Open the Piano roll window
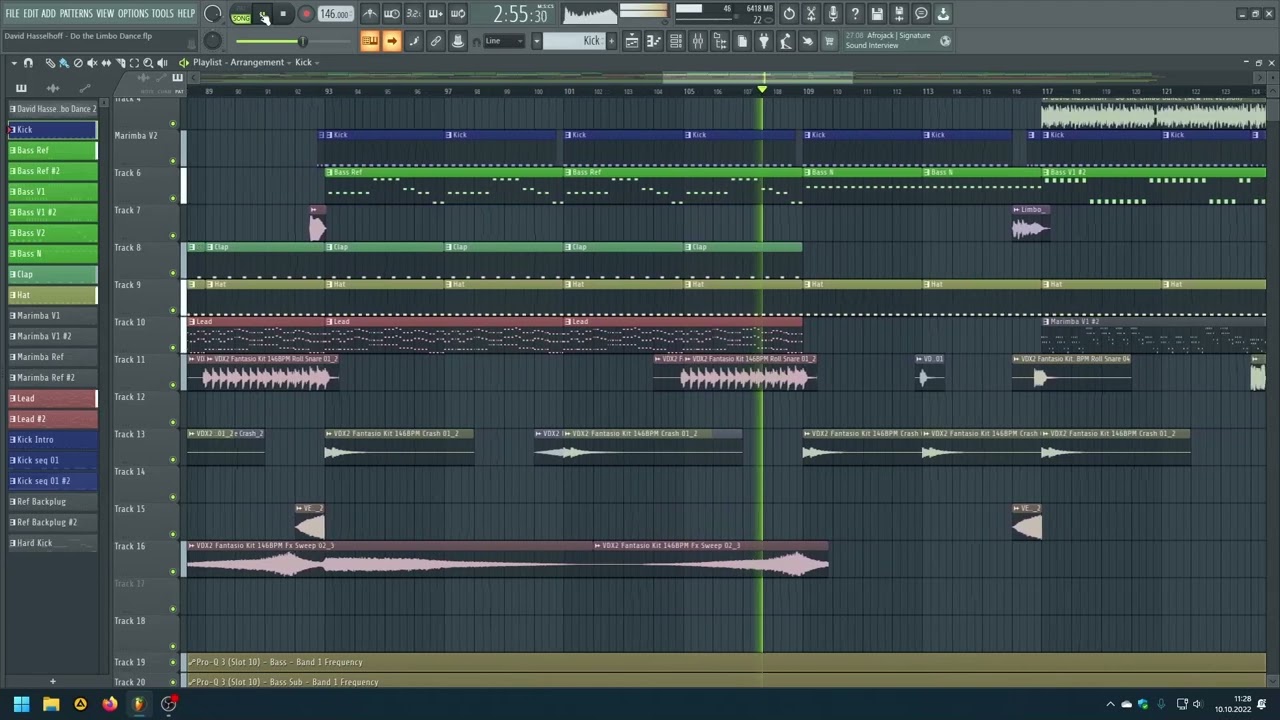 coord(653,41)
